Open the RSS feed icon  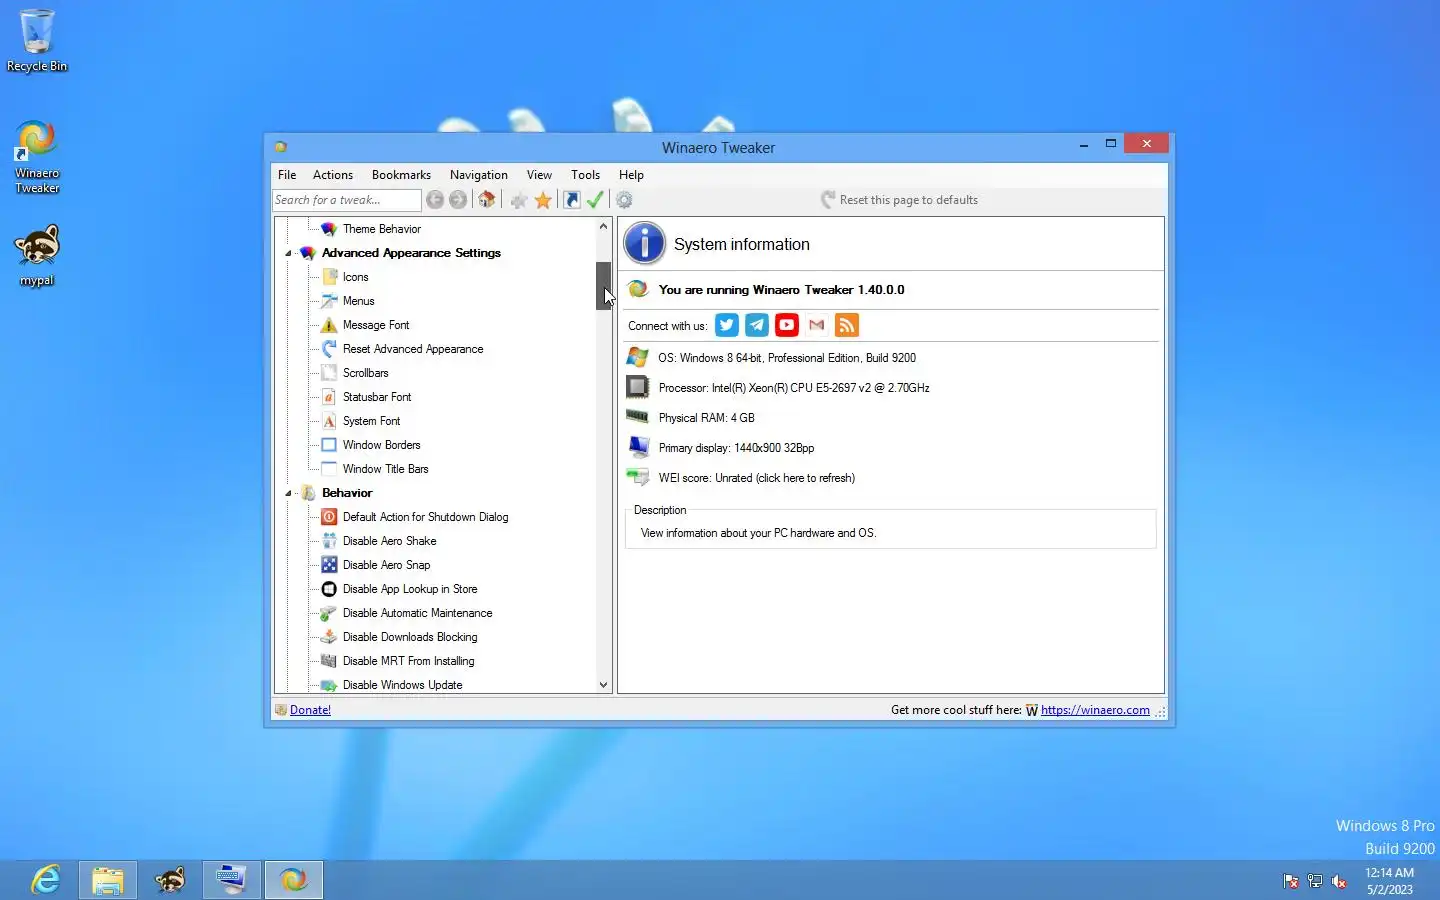click(847, 325)
